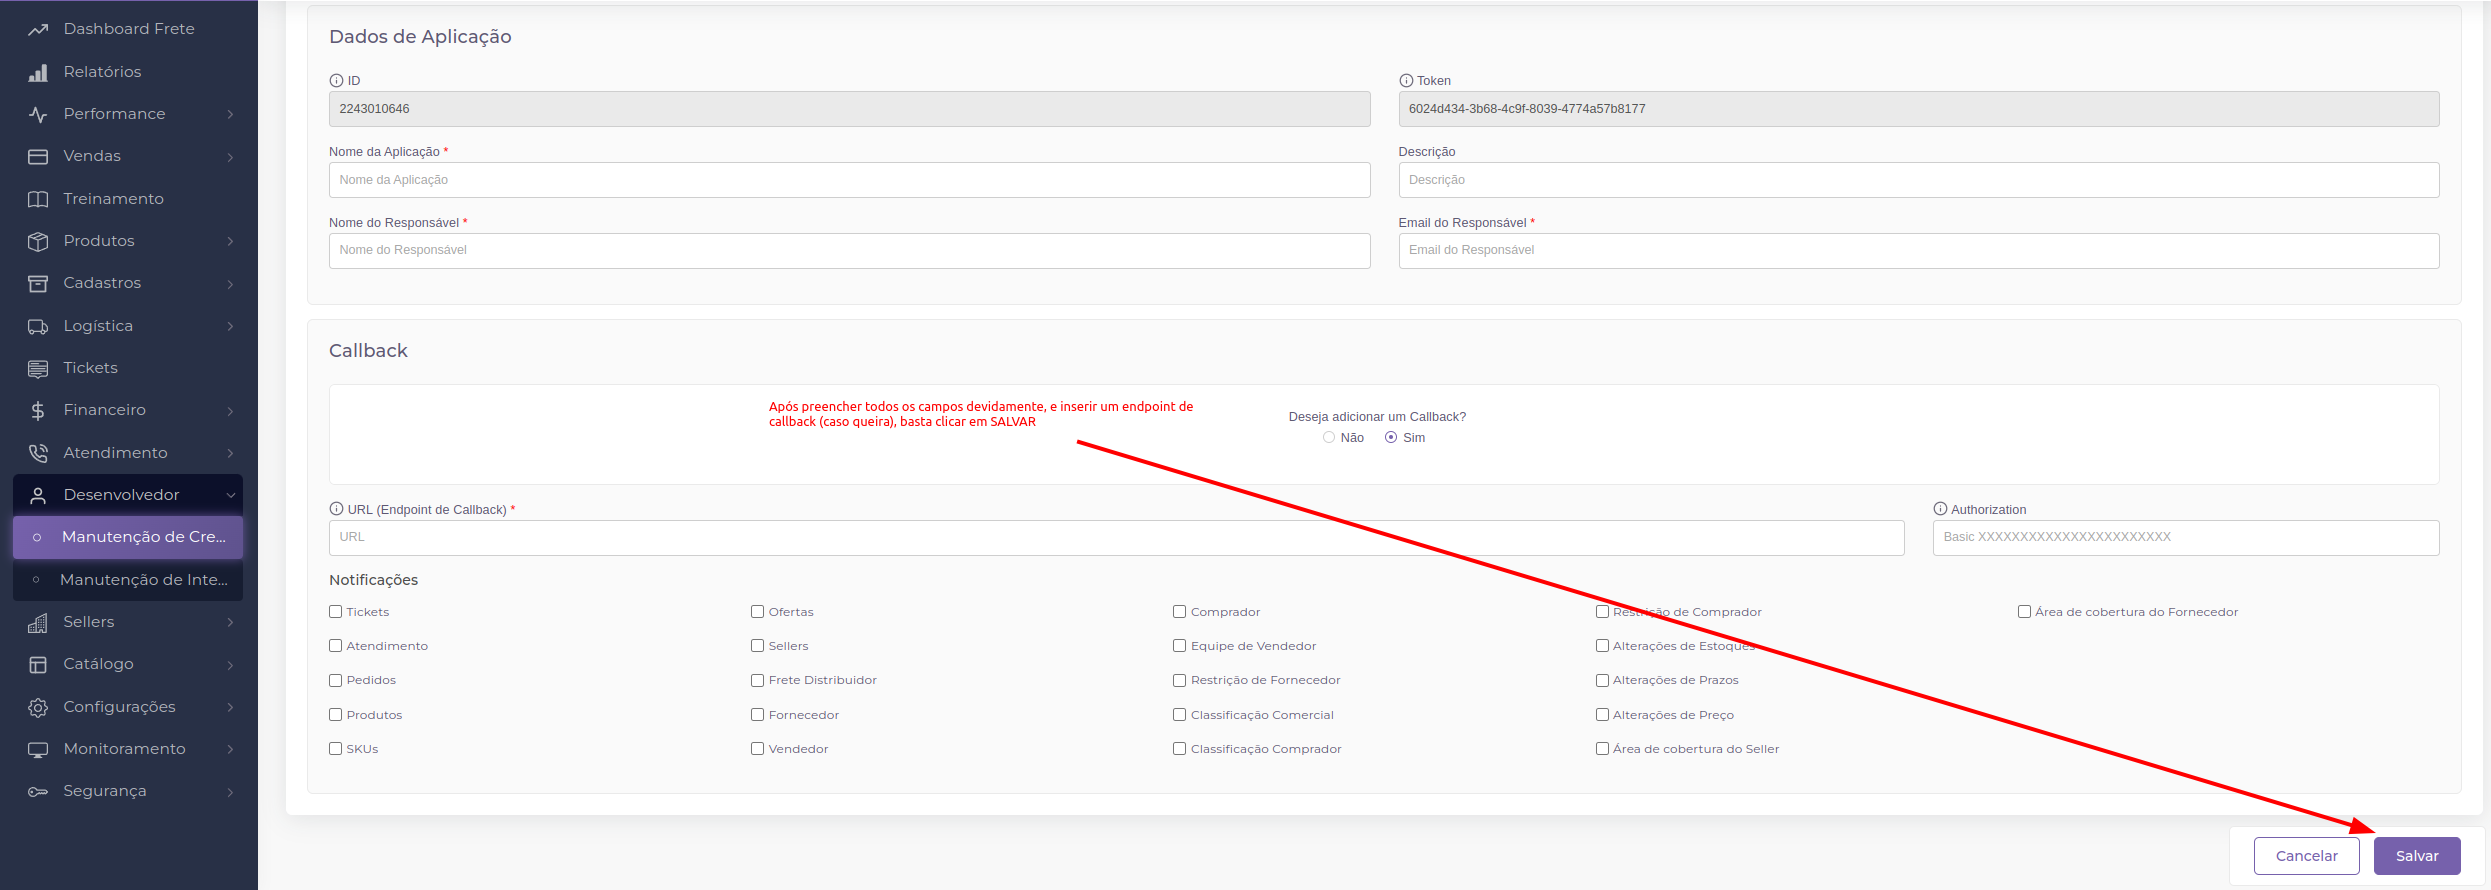Open the Sellers menu item
The image size is (2491, 890).
[x=89, y=622]
